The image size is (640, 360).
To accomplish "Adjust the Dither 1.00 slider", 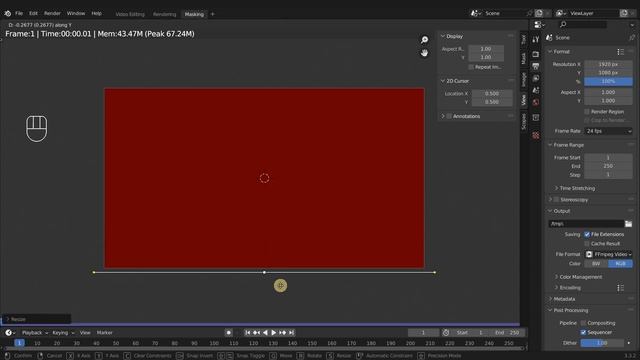I will tap(602, 343).
